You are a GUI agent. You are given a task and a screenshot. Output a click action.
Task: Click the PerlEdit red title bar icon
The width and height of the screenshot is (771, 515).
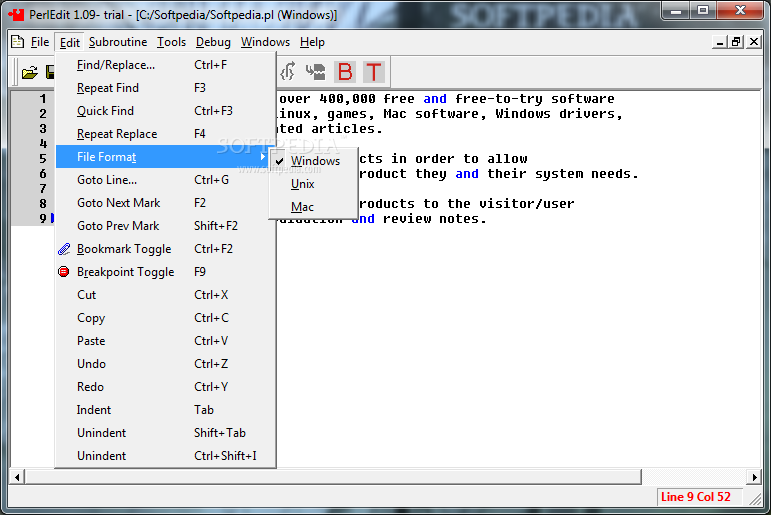coord(16,14)
